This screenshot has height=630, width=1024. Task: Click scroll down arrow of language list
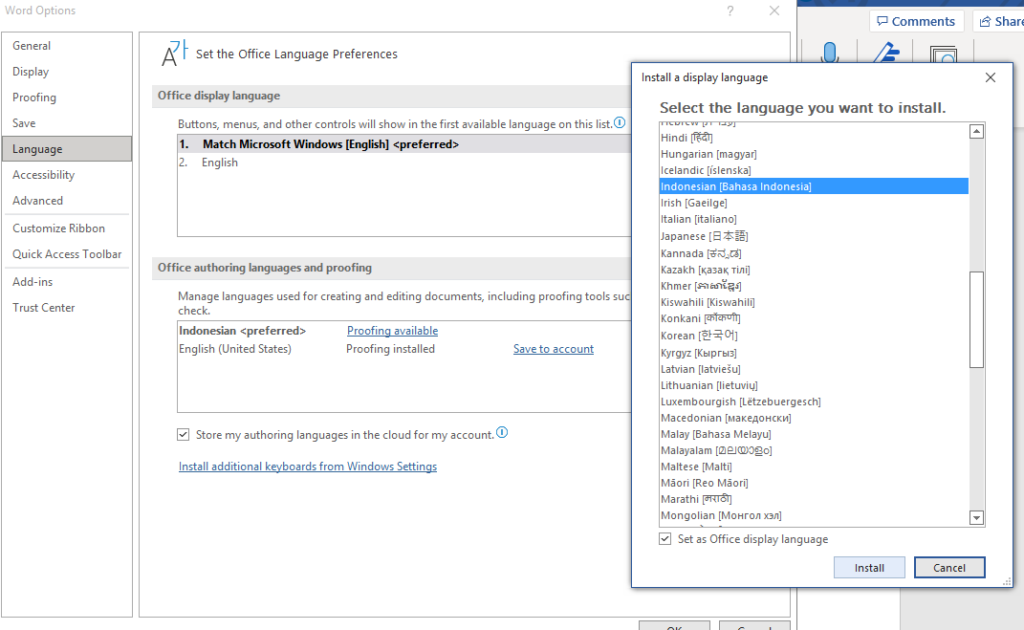[x=976, y=518]
